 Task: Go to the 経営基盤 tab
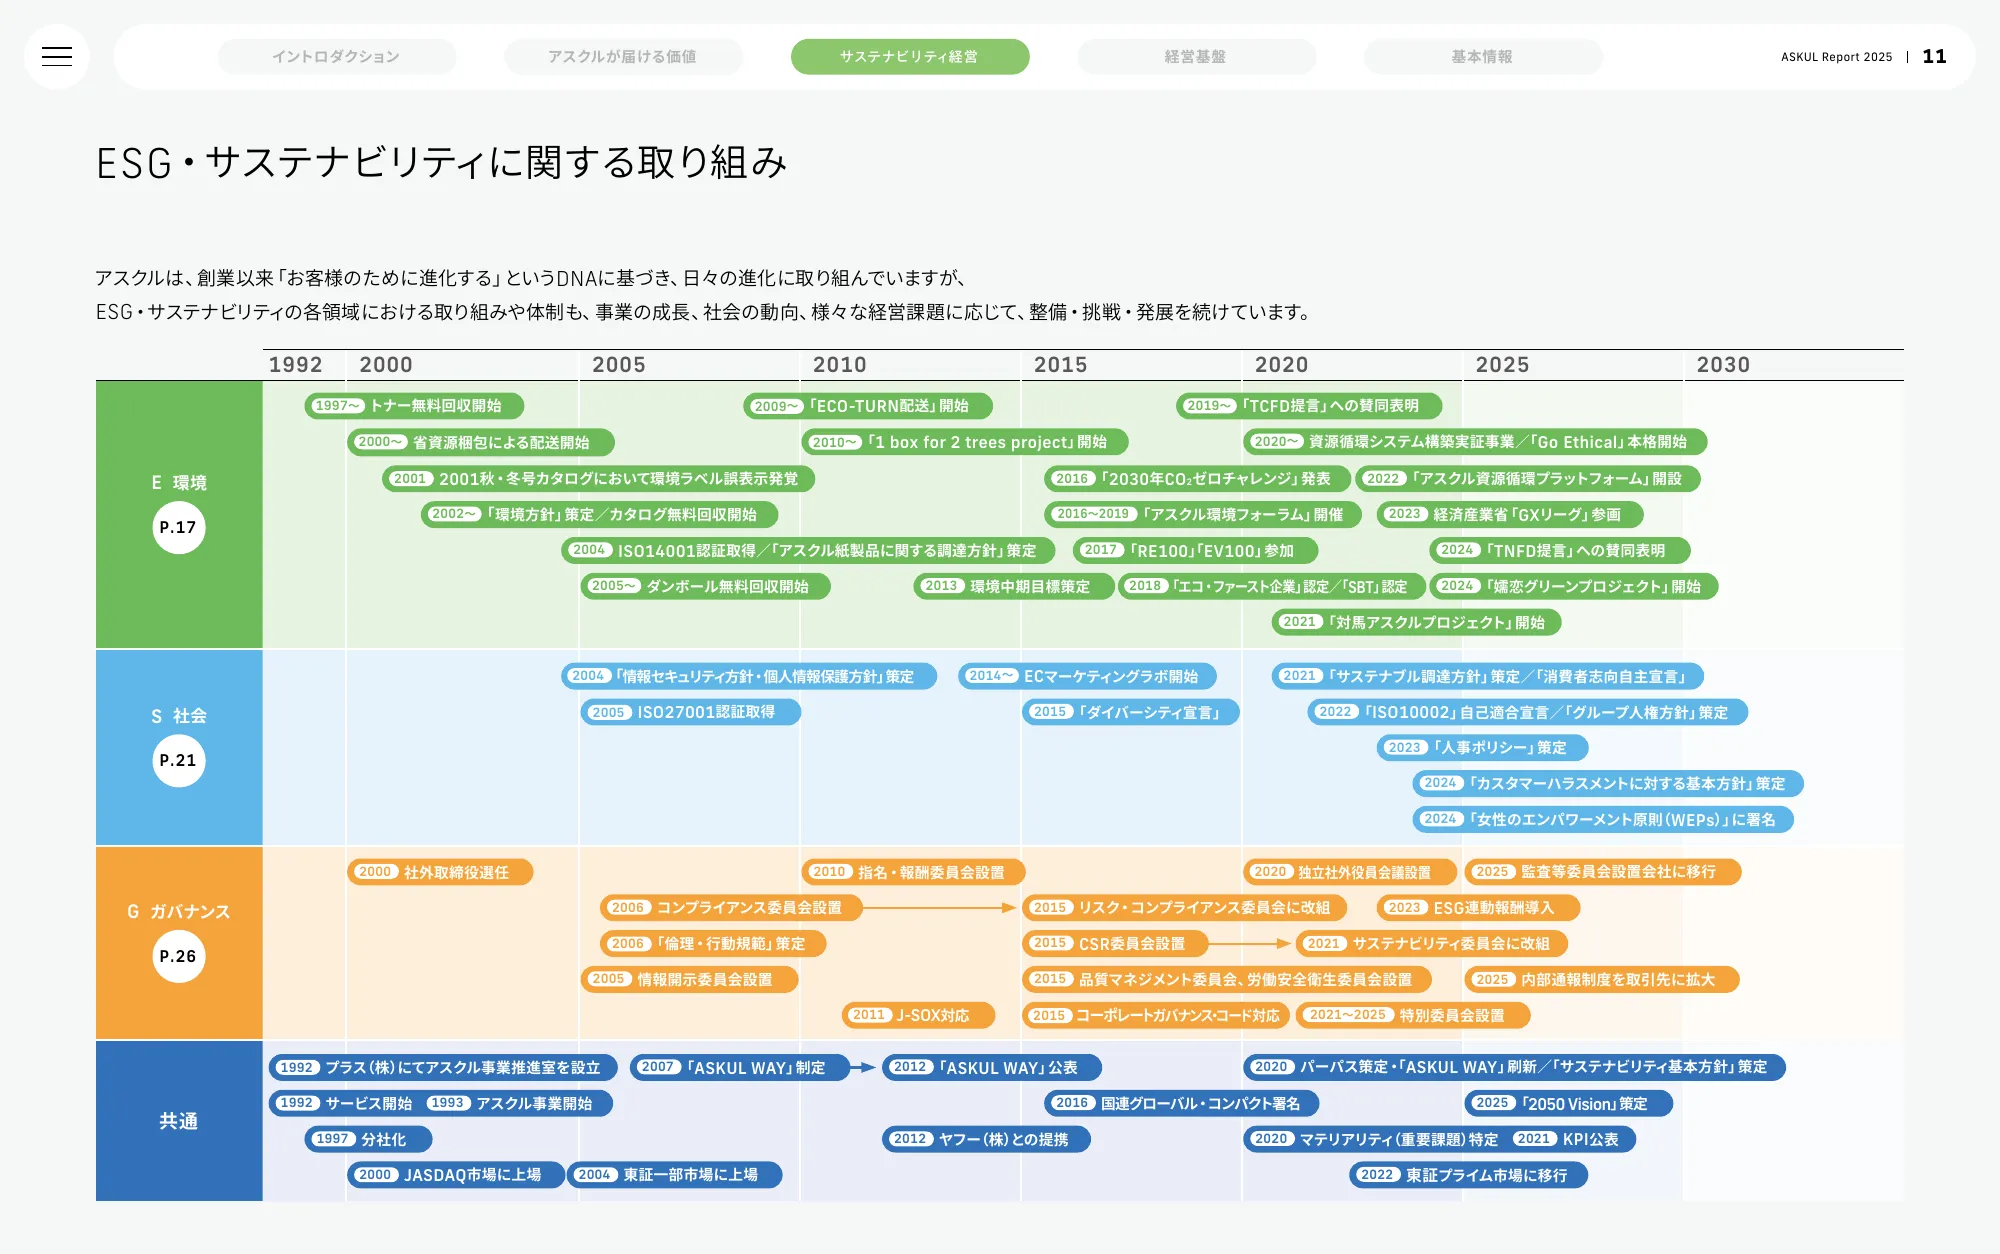(1195, 57)
